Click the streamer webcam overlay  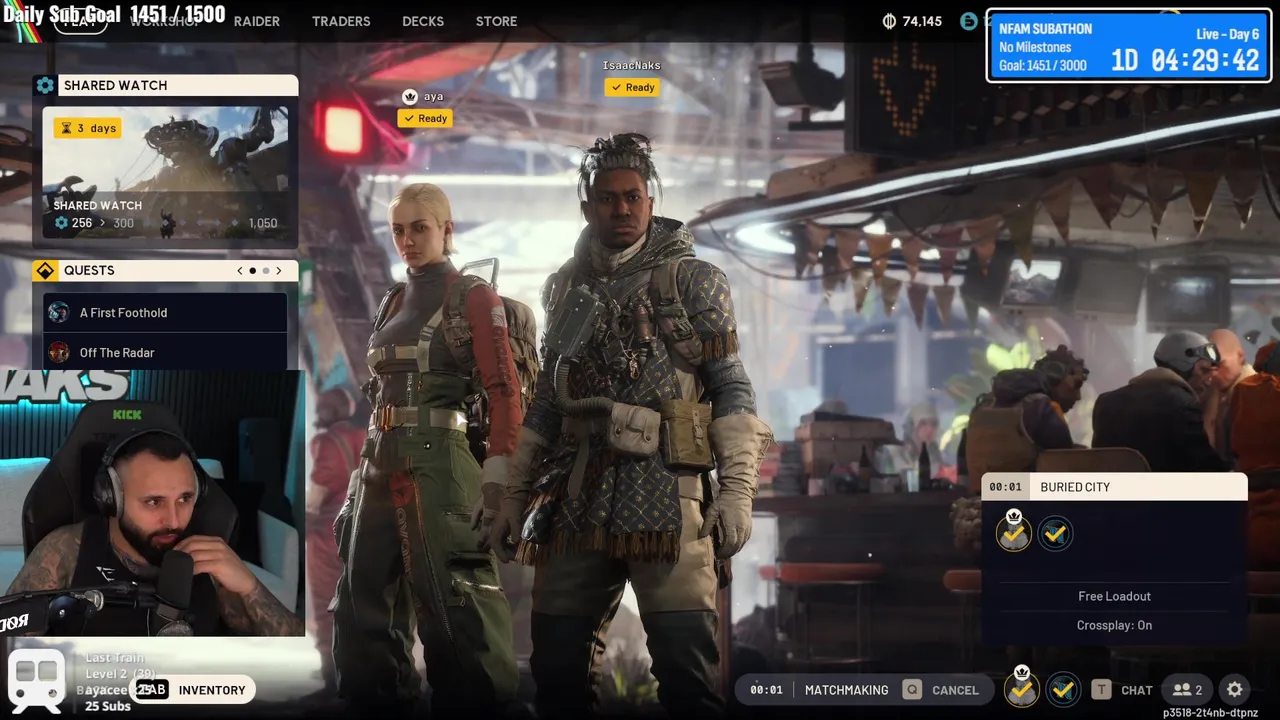pyautogui.click(x=152, y=503)
